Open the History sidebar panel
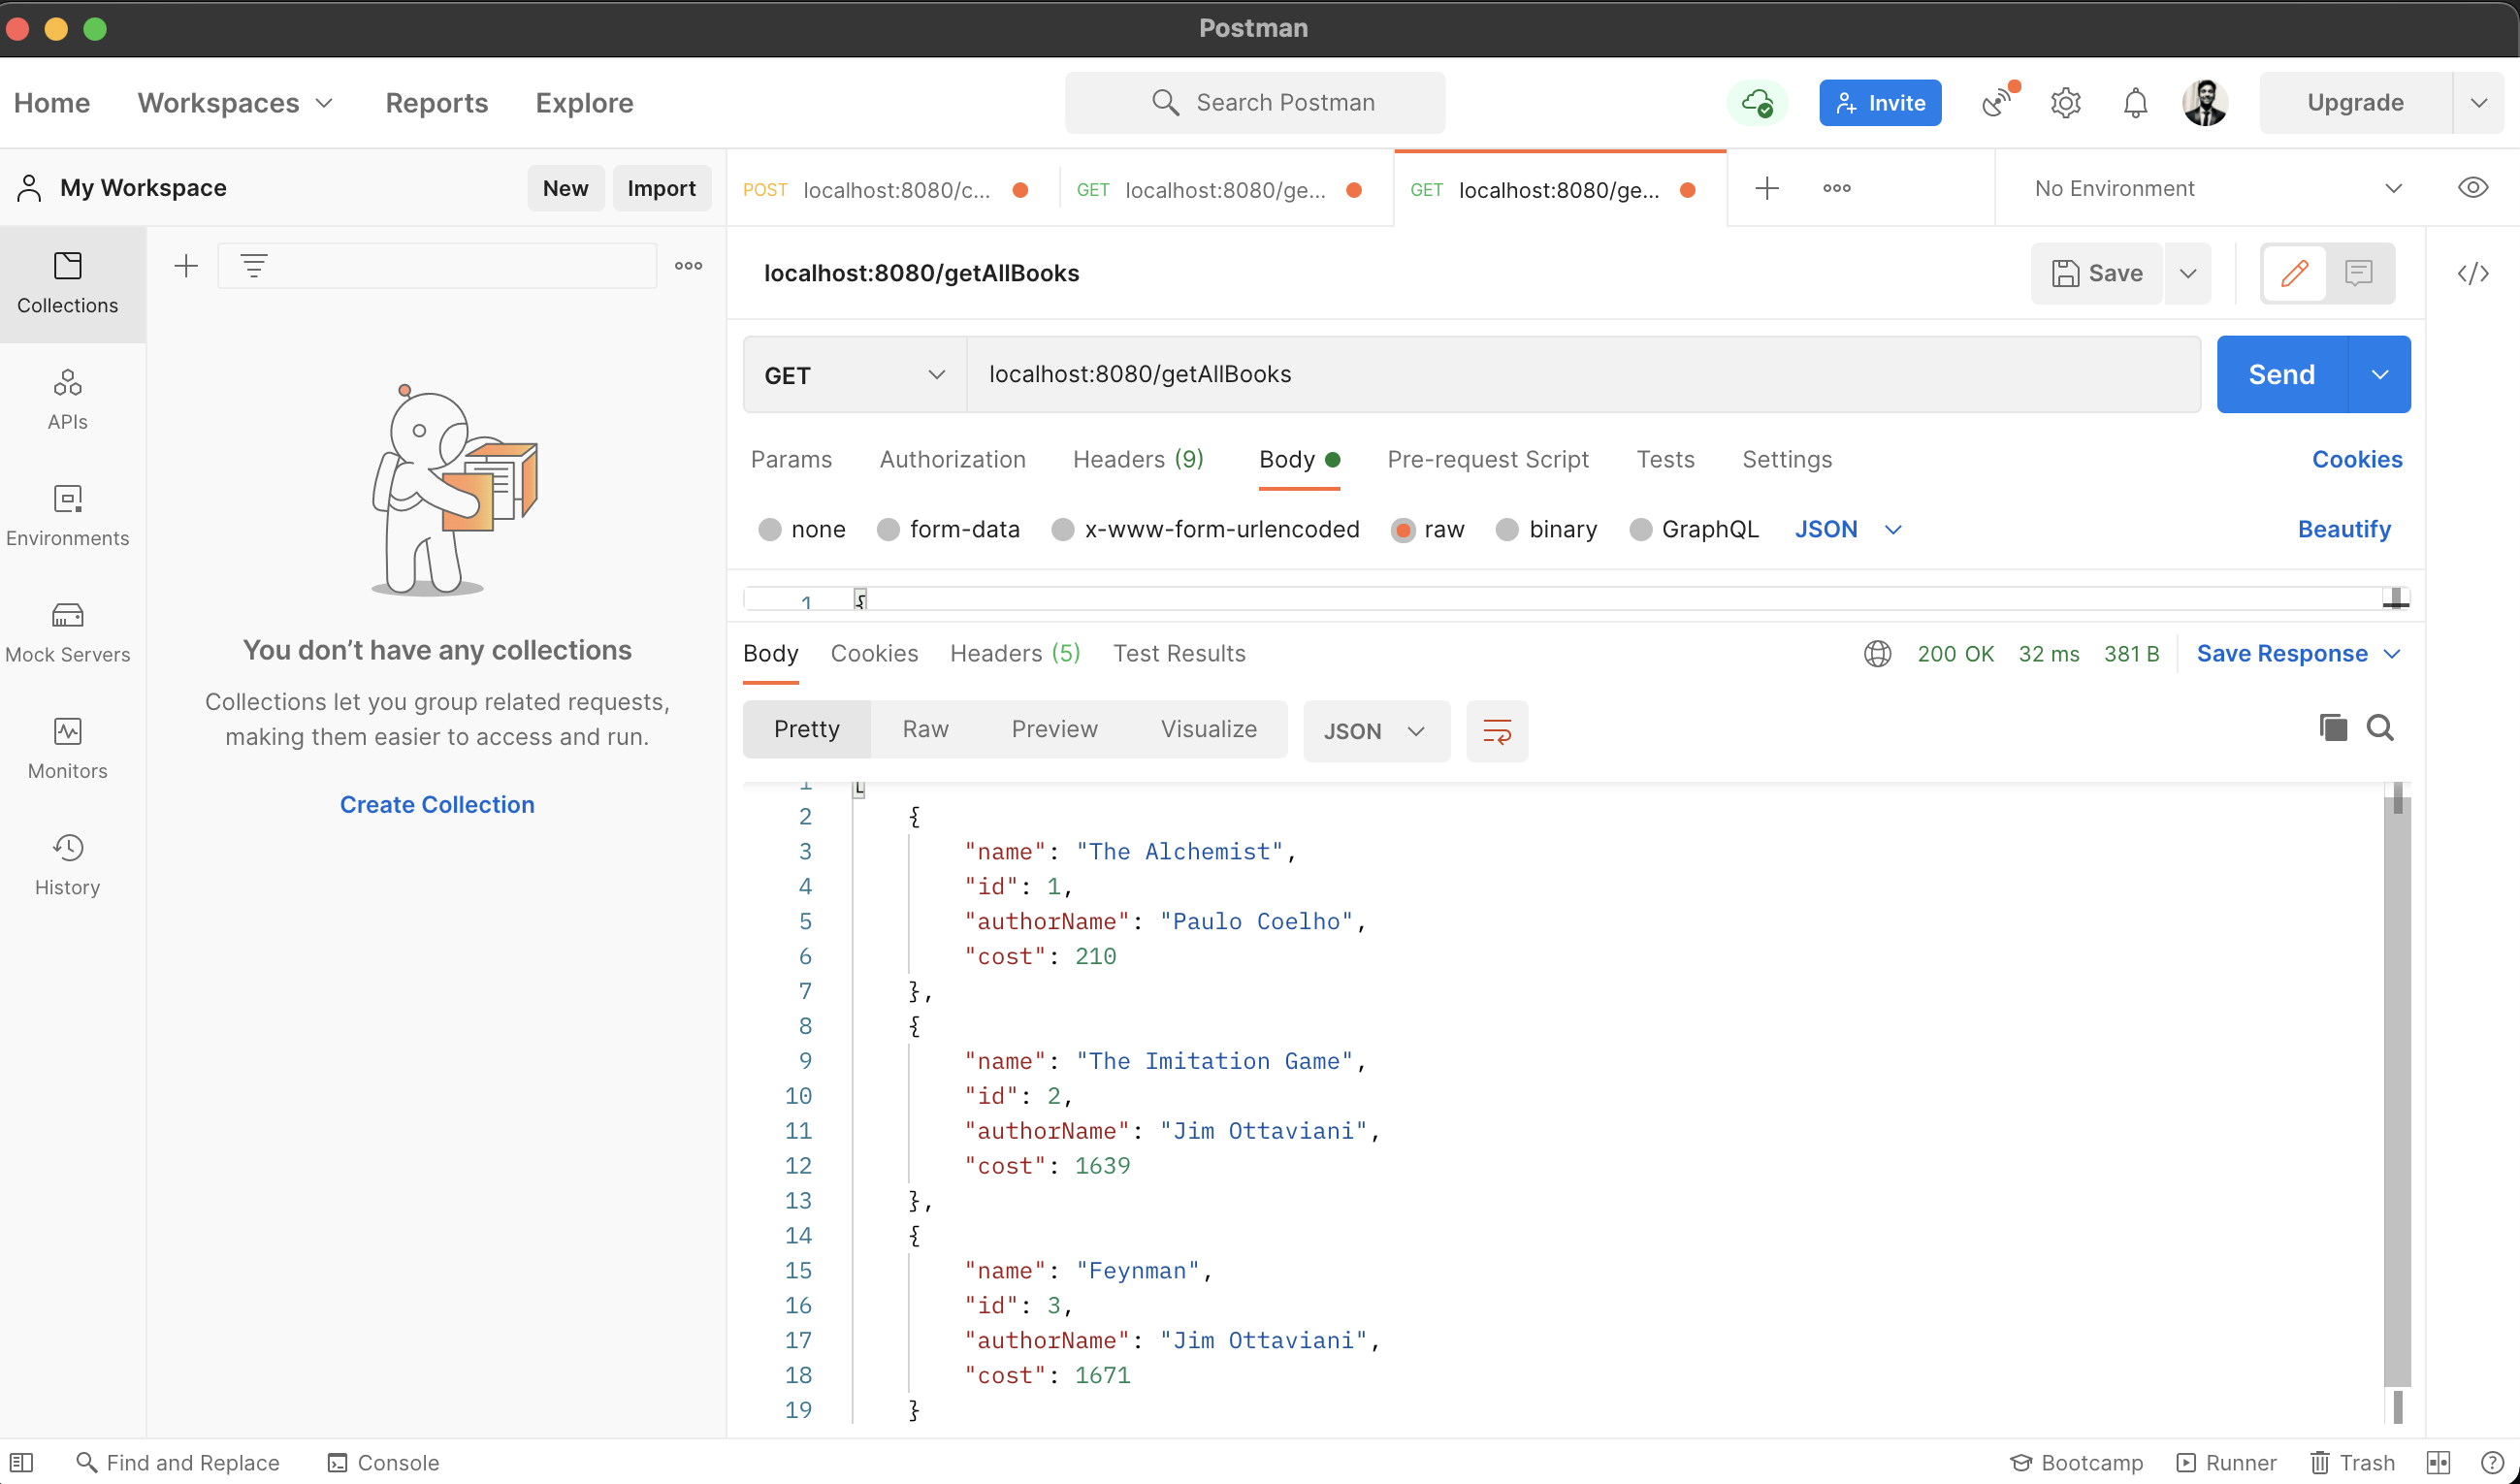Image resolution: width=2520 pixels, height=1484 pixels. [68, 865]
